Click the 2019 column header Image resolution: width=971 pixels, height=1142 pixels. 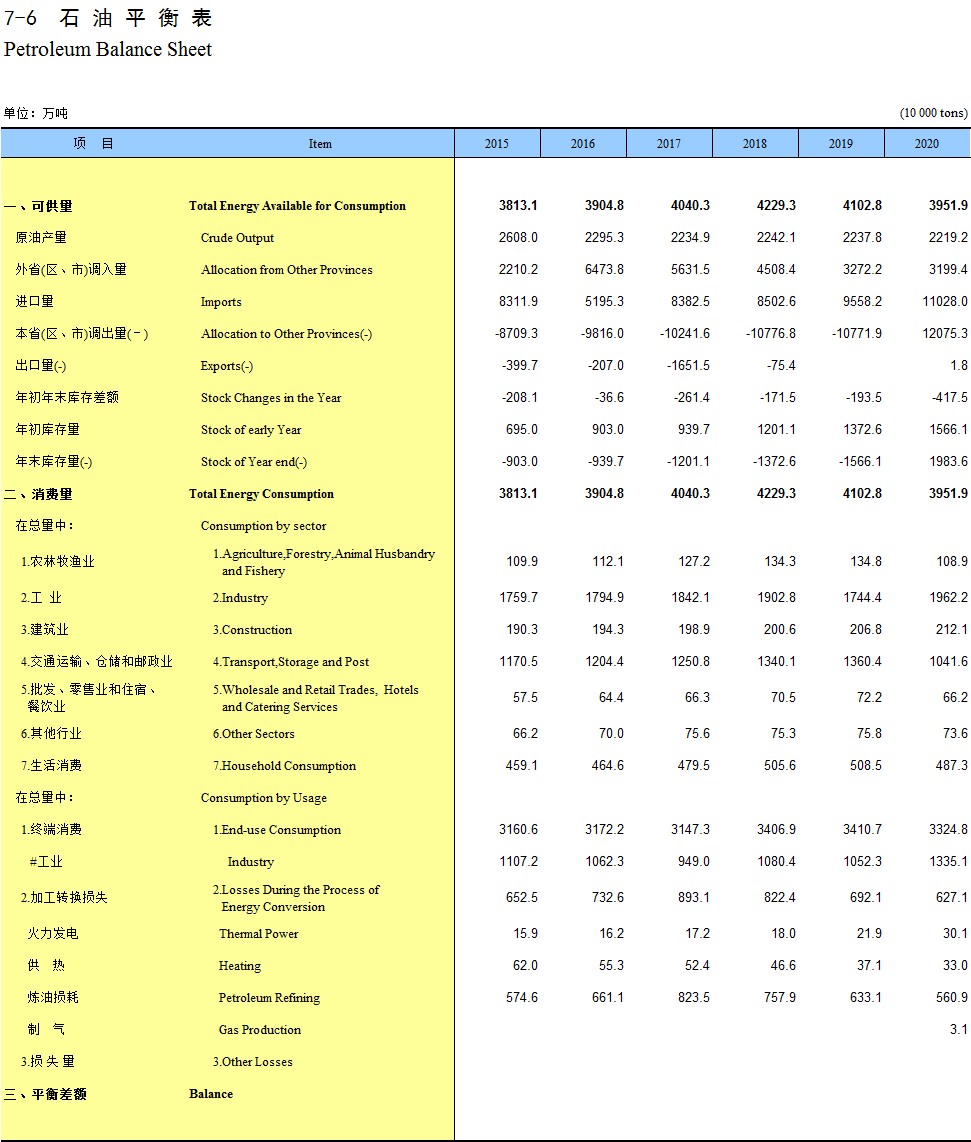[841, 143]
